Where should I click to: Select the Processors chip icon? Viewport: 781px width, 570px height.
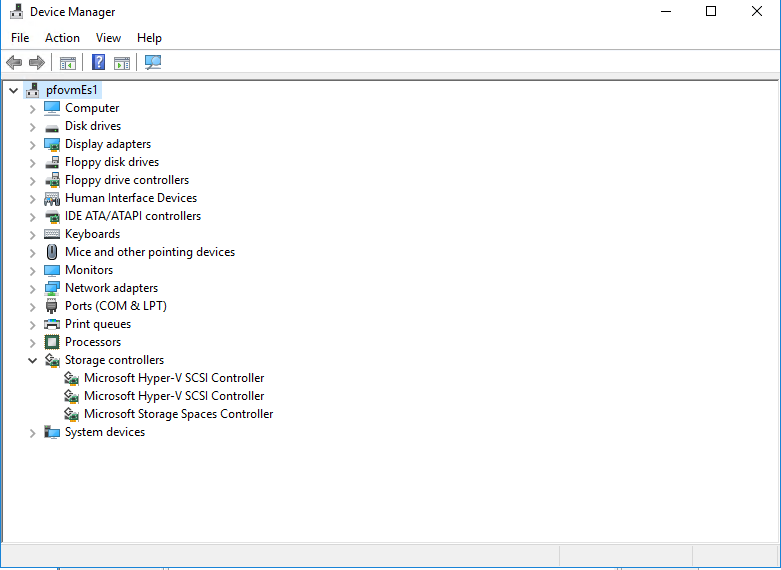tap(52, 342)
